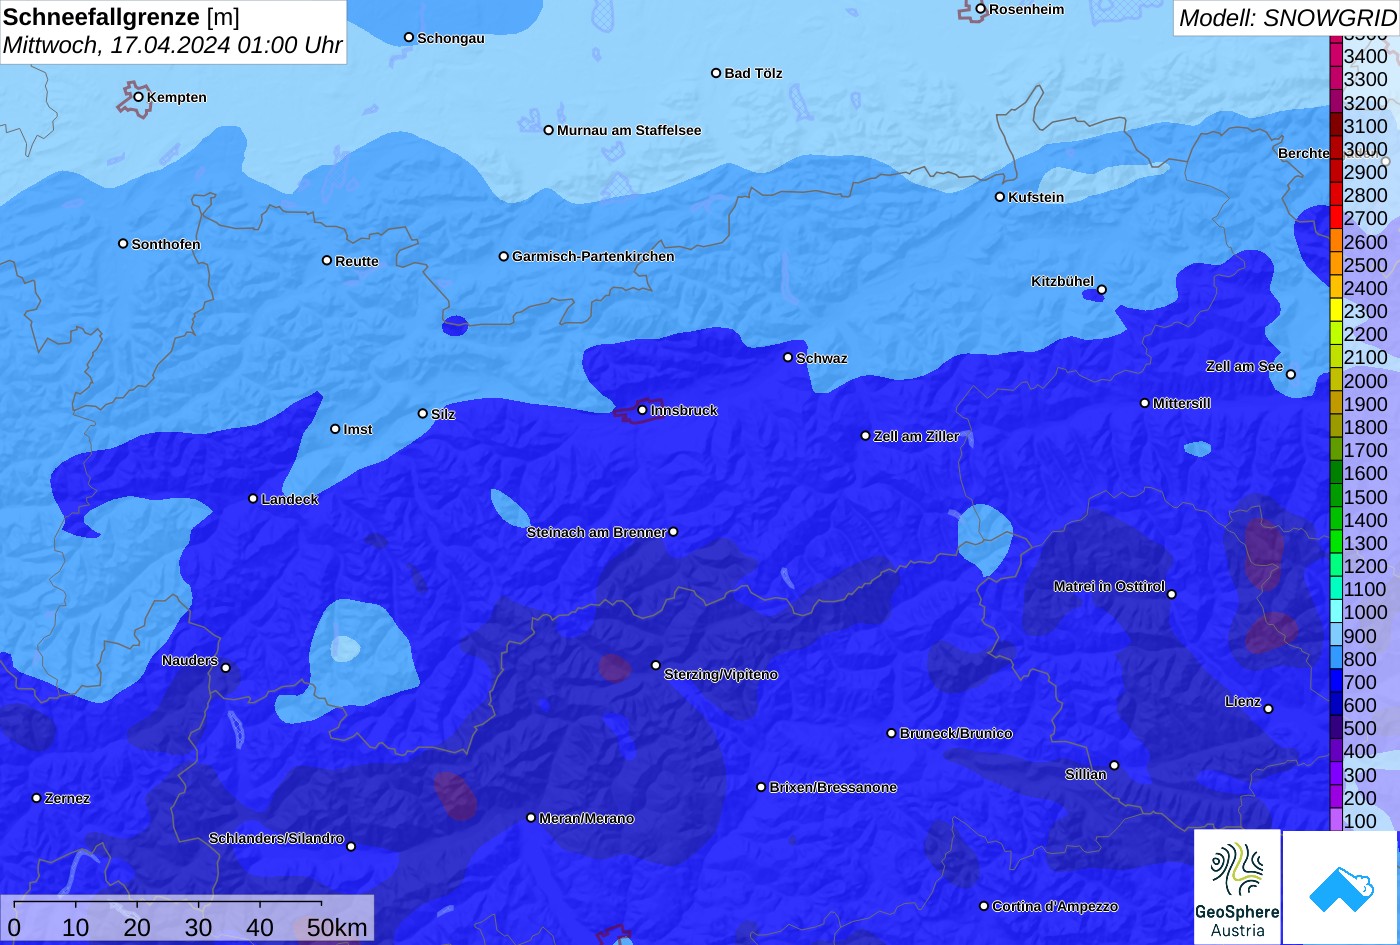This screenshot has width=1400, height=945.
Task: Click the Landeck location dot
Action: pos(253,499)
